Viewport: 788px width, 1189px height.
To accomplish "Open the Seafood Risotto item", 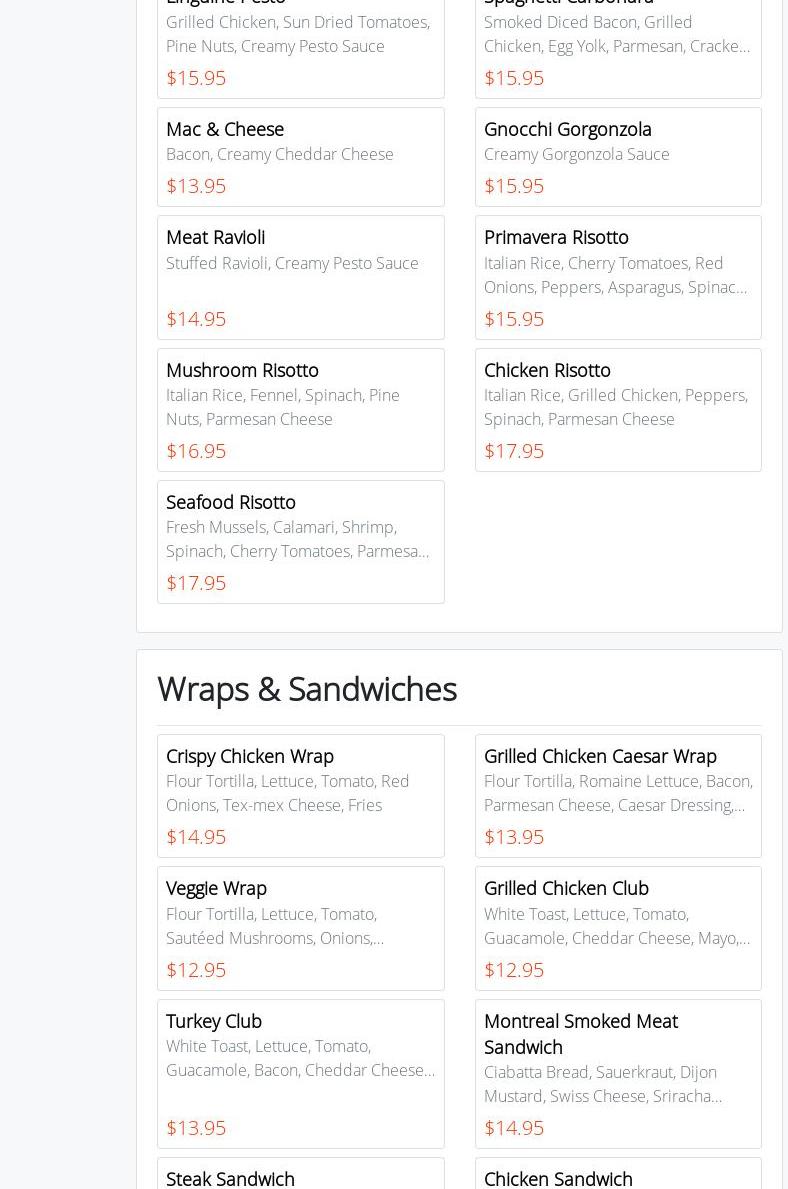I will (x=300, y=541).
